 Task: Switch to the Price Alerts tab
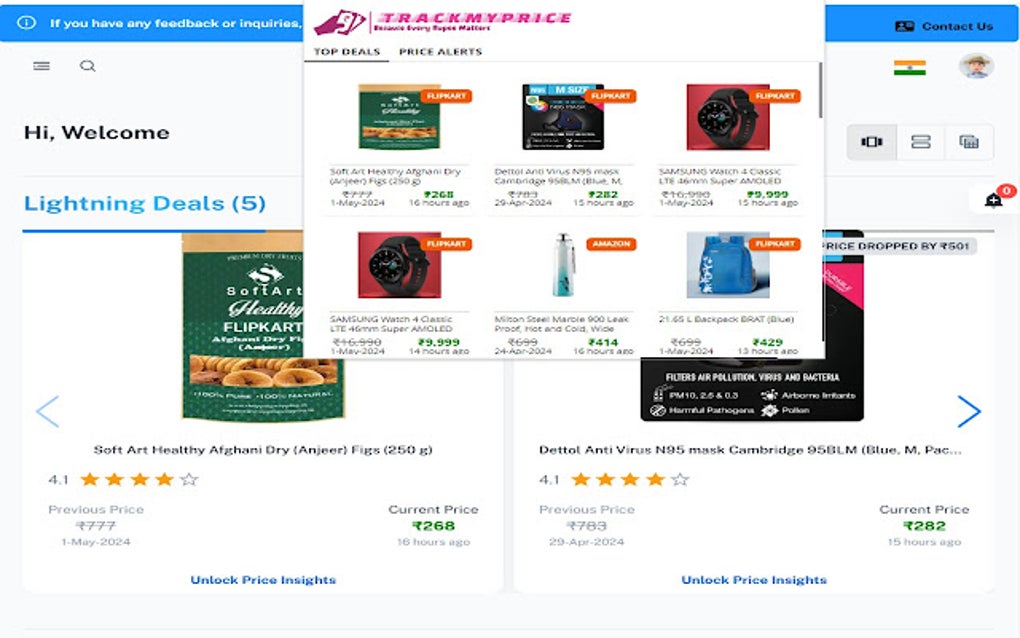pyautogui.click(x=440, y=51)
